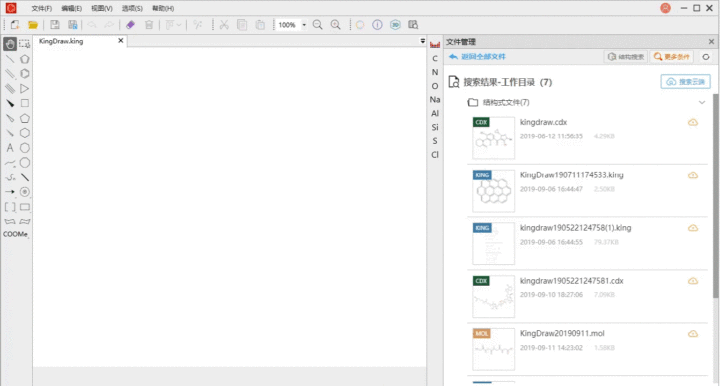This screenshot has height=386, width=720.
Task: Select the cyclobutane square ring tool
Action: (x=25, y=104)
